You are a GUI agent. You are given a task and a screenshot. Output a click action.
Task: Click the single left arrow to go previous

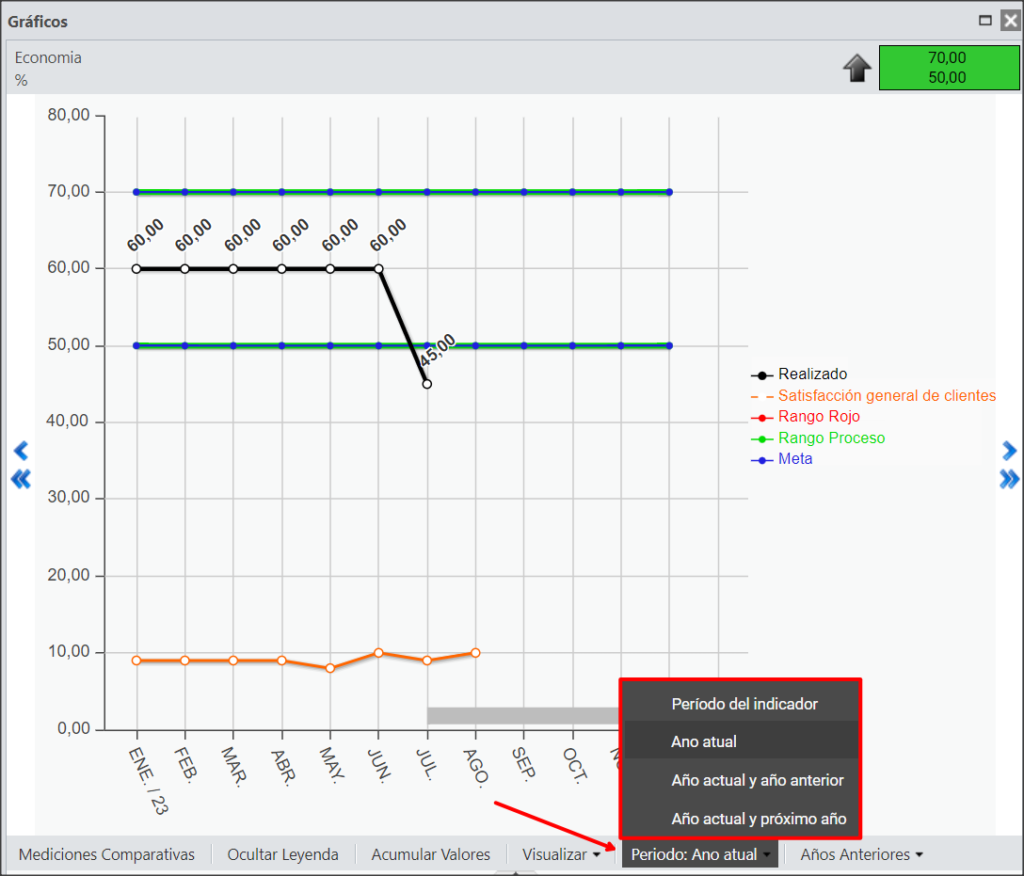(x=21, y=451)
